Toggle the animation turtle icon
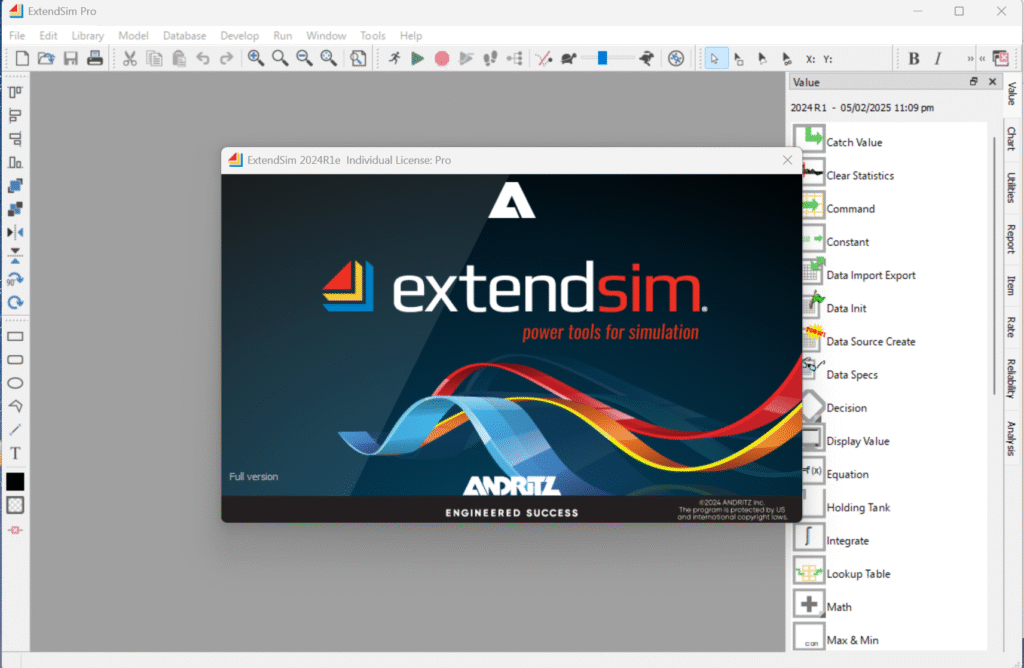 click(568, 59)
